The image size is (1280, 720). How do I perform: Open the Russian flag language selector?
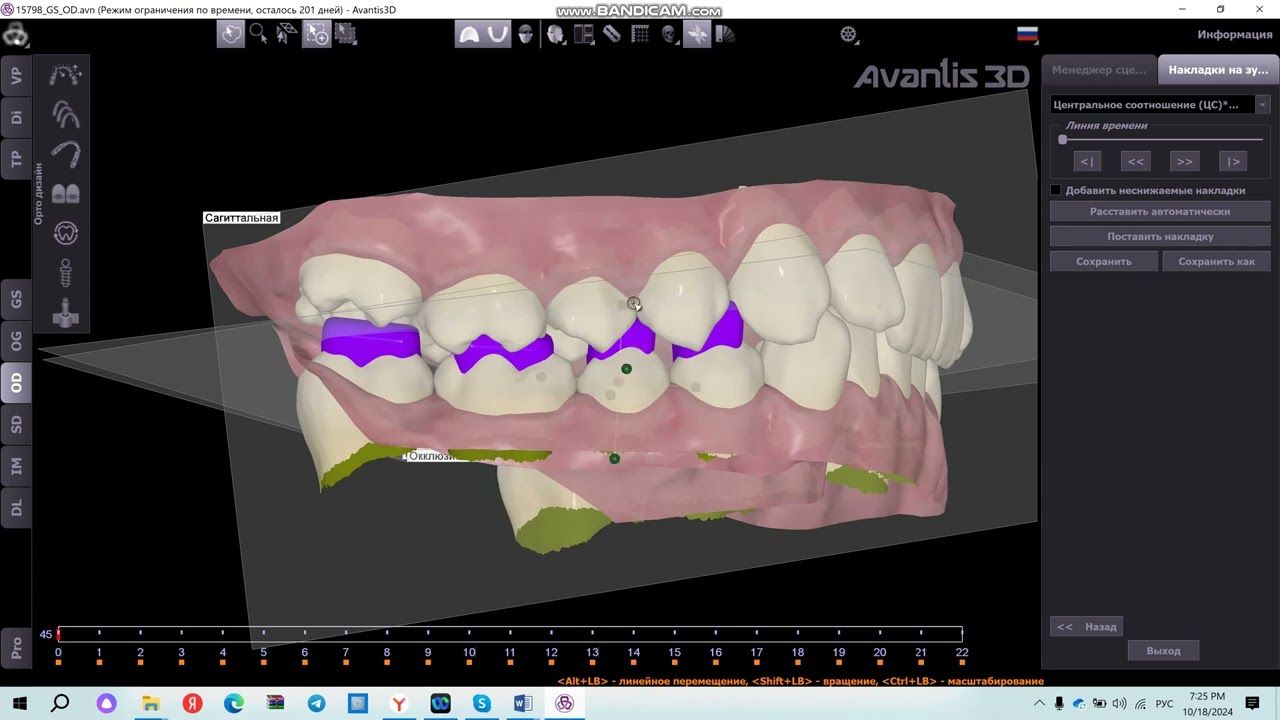[x=1027, y=34]
